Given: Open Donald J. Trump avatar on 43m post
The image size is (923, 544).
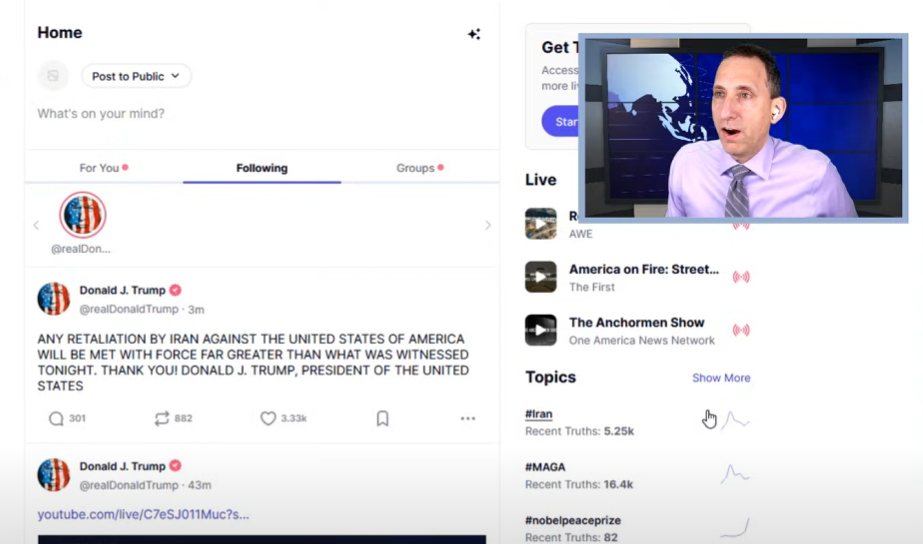Looking at the screenshot, I should [x=54, y=475].
